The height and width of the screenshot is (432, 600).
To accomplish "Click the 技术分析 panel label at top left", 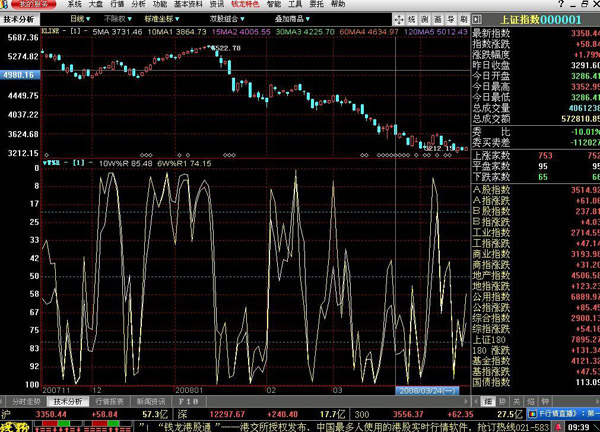I will click(20, 19).
